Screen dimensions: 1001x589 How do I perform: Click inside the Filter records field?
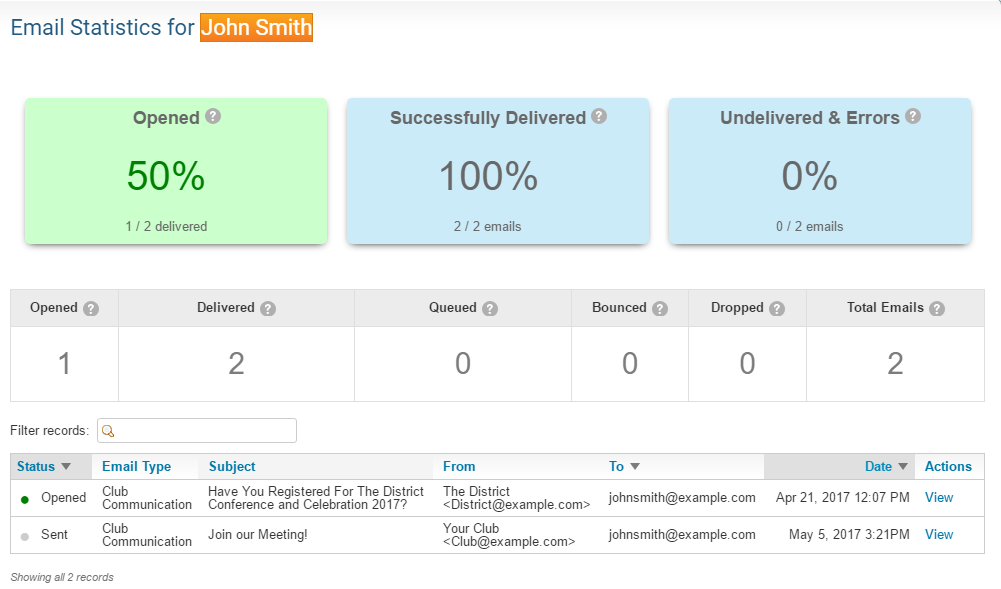click(200, 430)
